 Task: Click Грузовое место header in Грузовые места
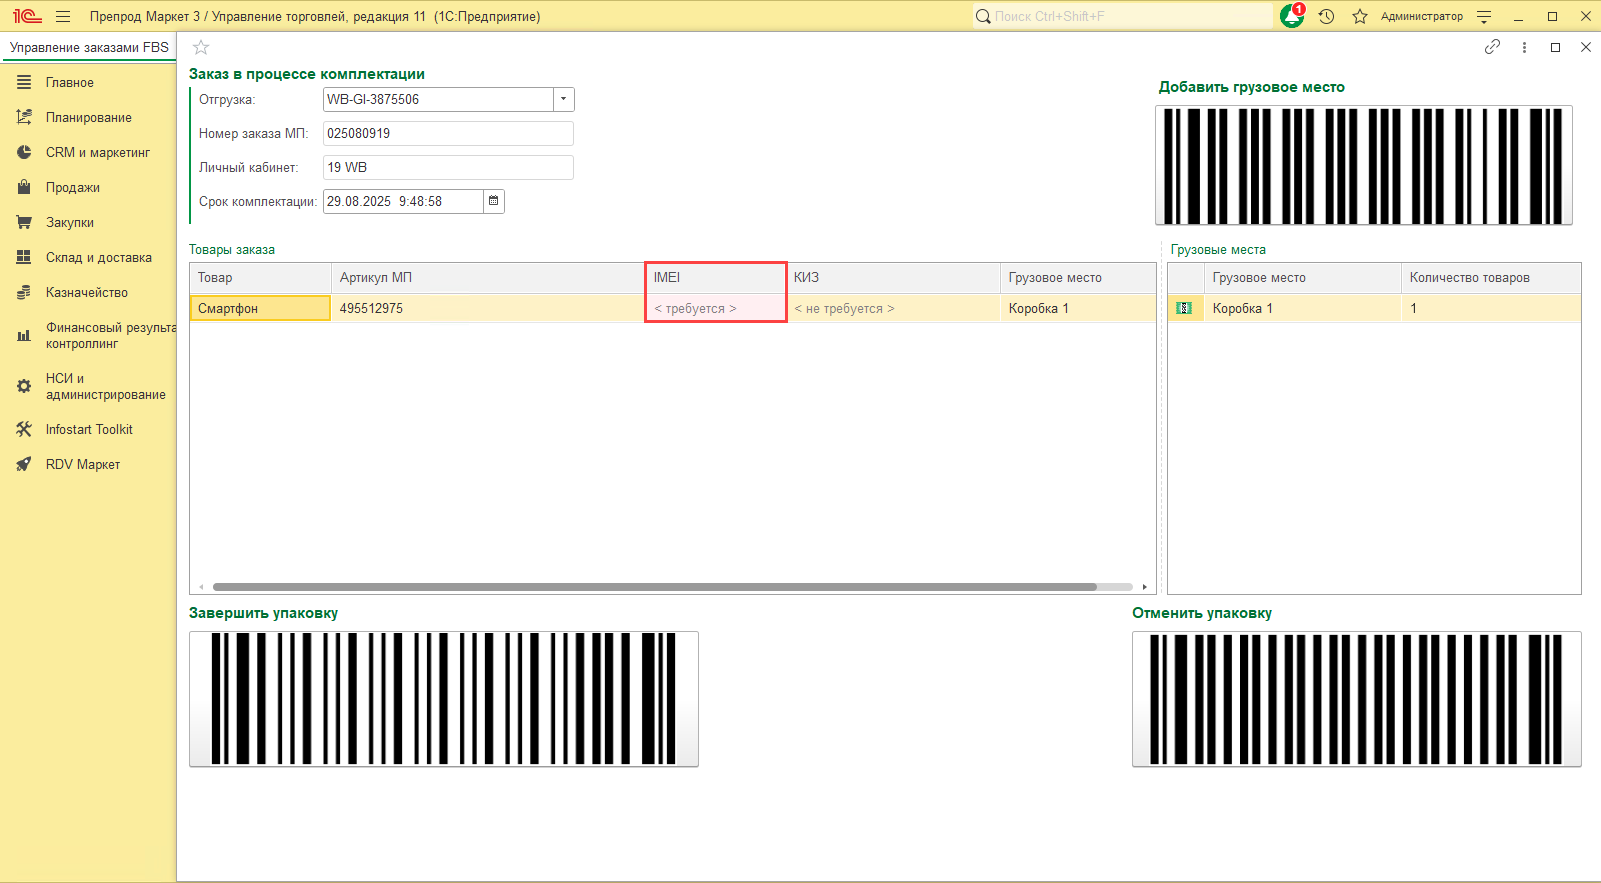point(1302,277)
